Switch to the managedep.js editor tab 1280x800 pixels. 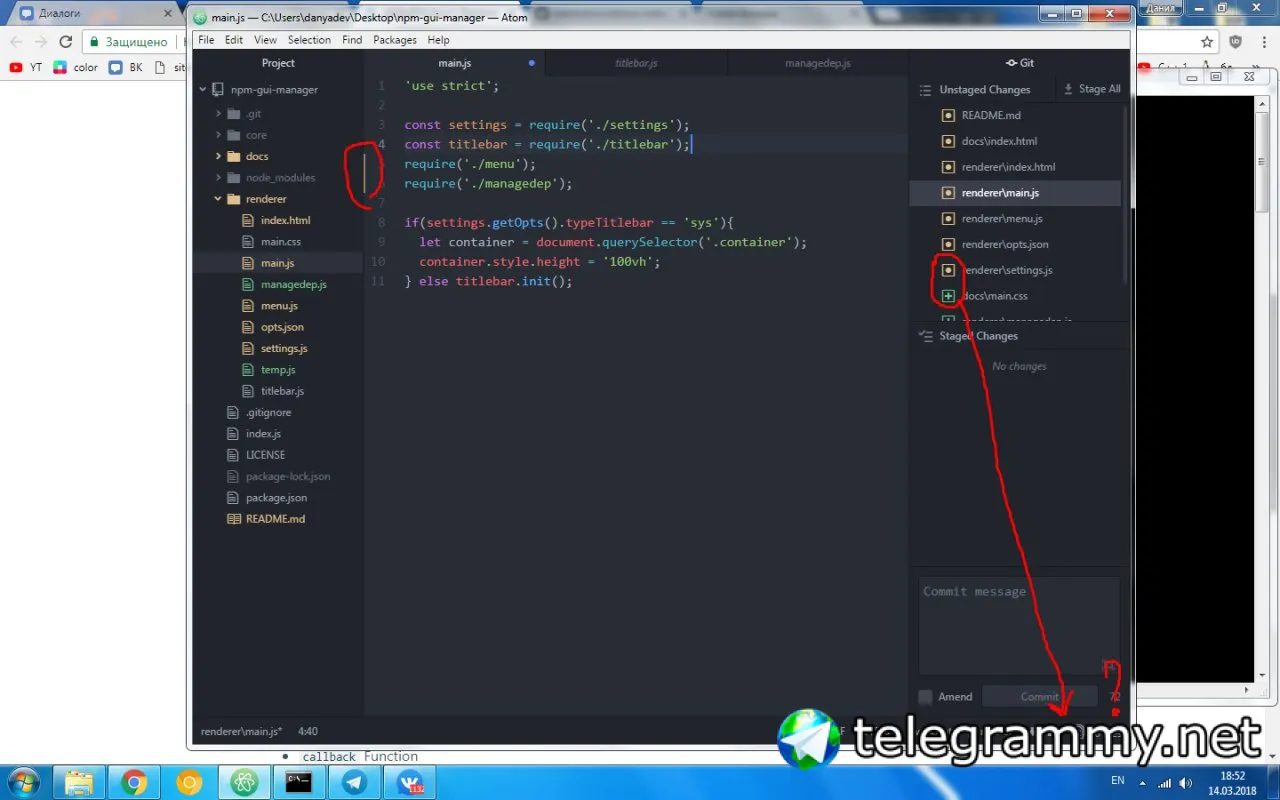[x=818, y=63]
